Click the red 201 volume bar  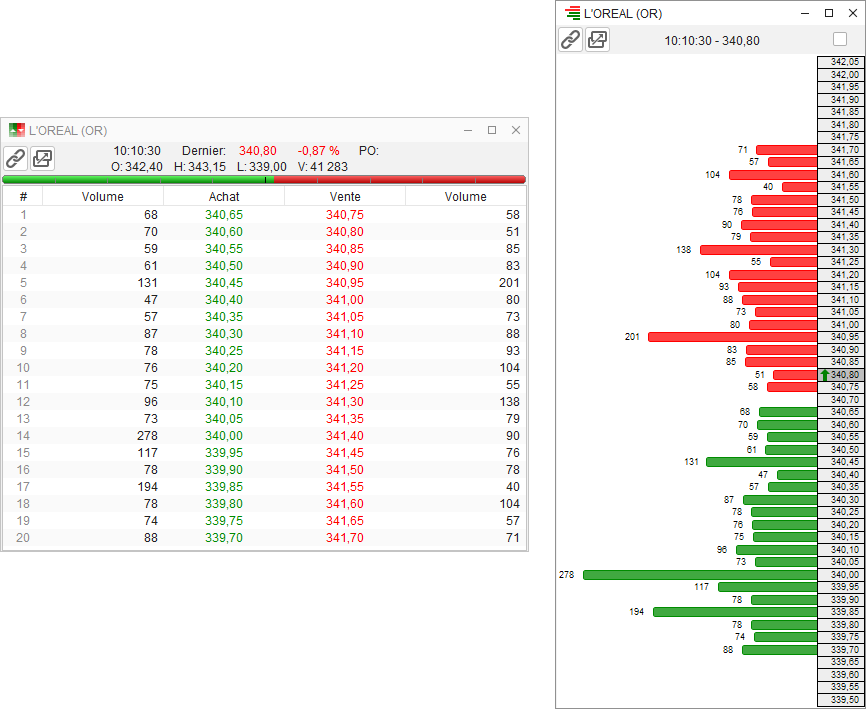coord(733,337)
